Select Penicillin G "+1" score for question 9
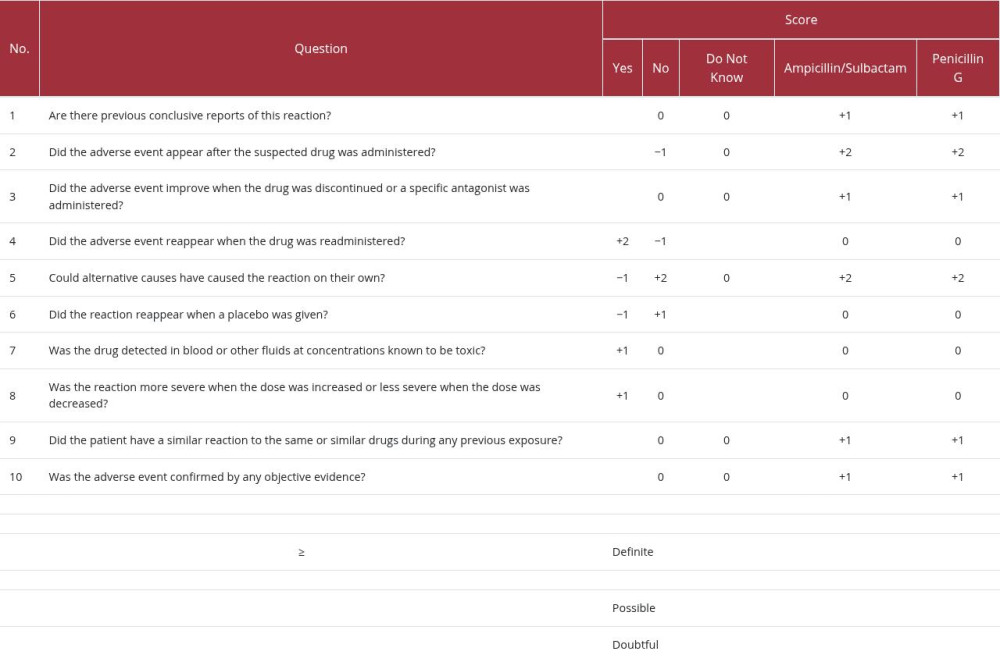 point(957,441)
